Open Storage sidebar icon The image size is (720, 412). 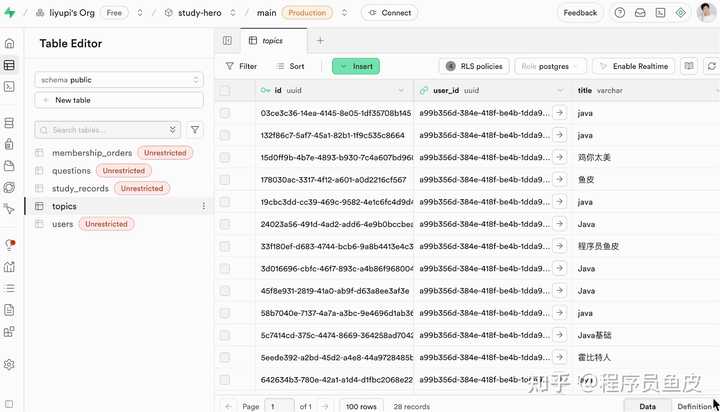click(9, 166)
